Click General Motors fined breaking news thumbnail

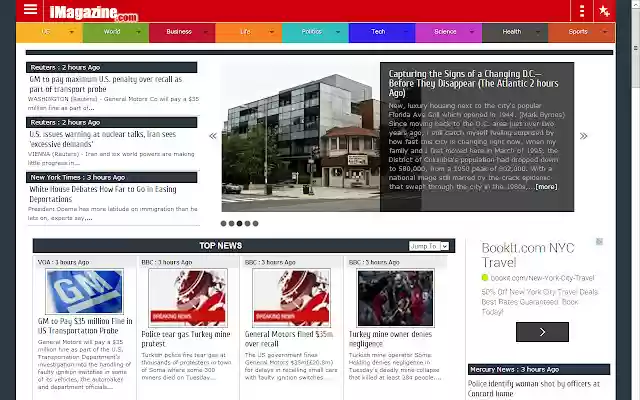click(x=291, y=298)
